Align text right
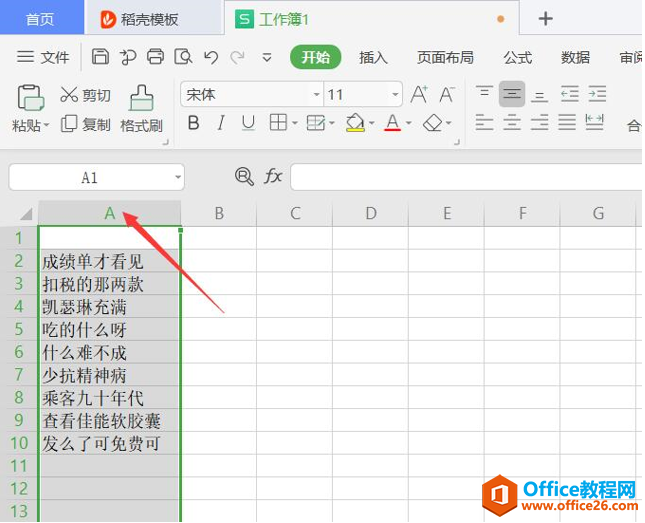This screenshot has height=523, width=645. [x=539, y=122]
